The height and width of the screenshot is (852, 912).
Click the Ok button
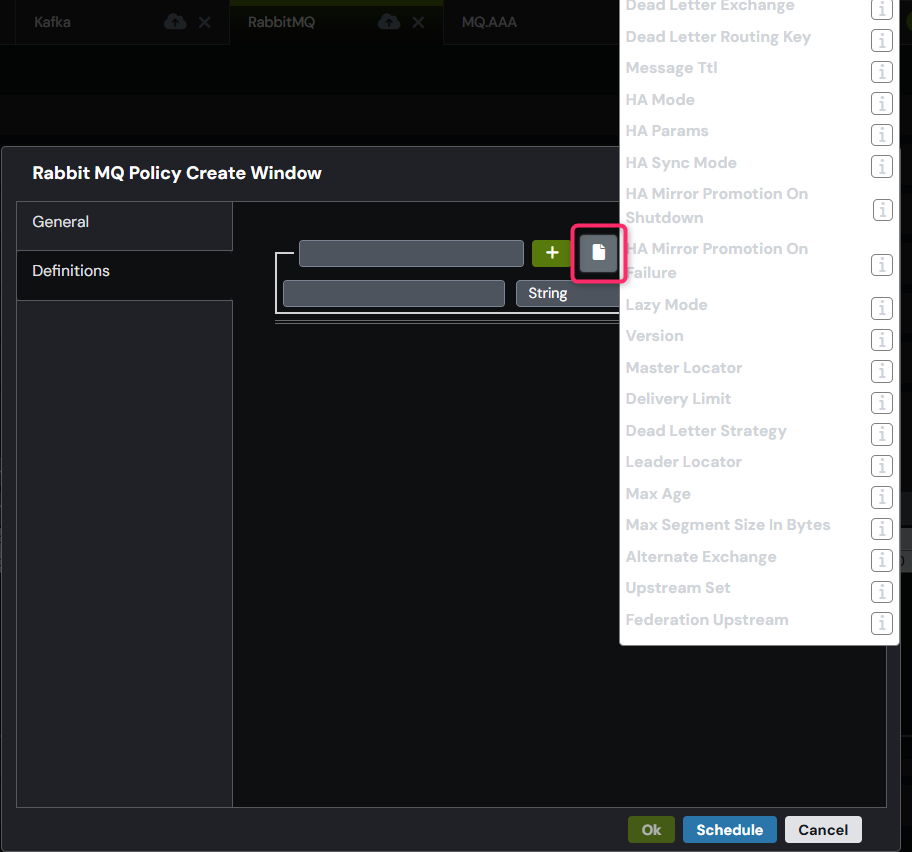651,829
